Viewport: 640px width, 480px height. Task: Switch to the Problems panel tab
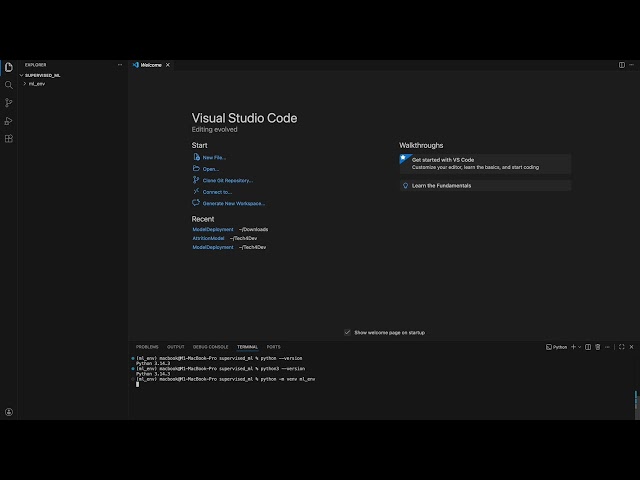(x=147, y=347)
